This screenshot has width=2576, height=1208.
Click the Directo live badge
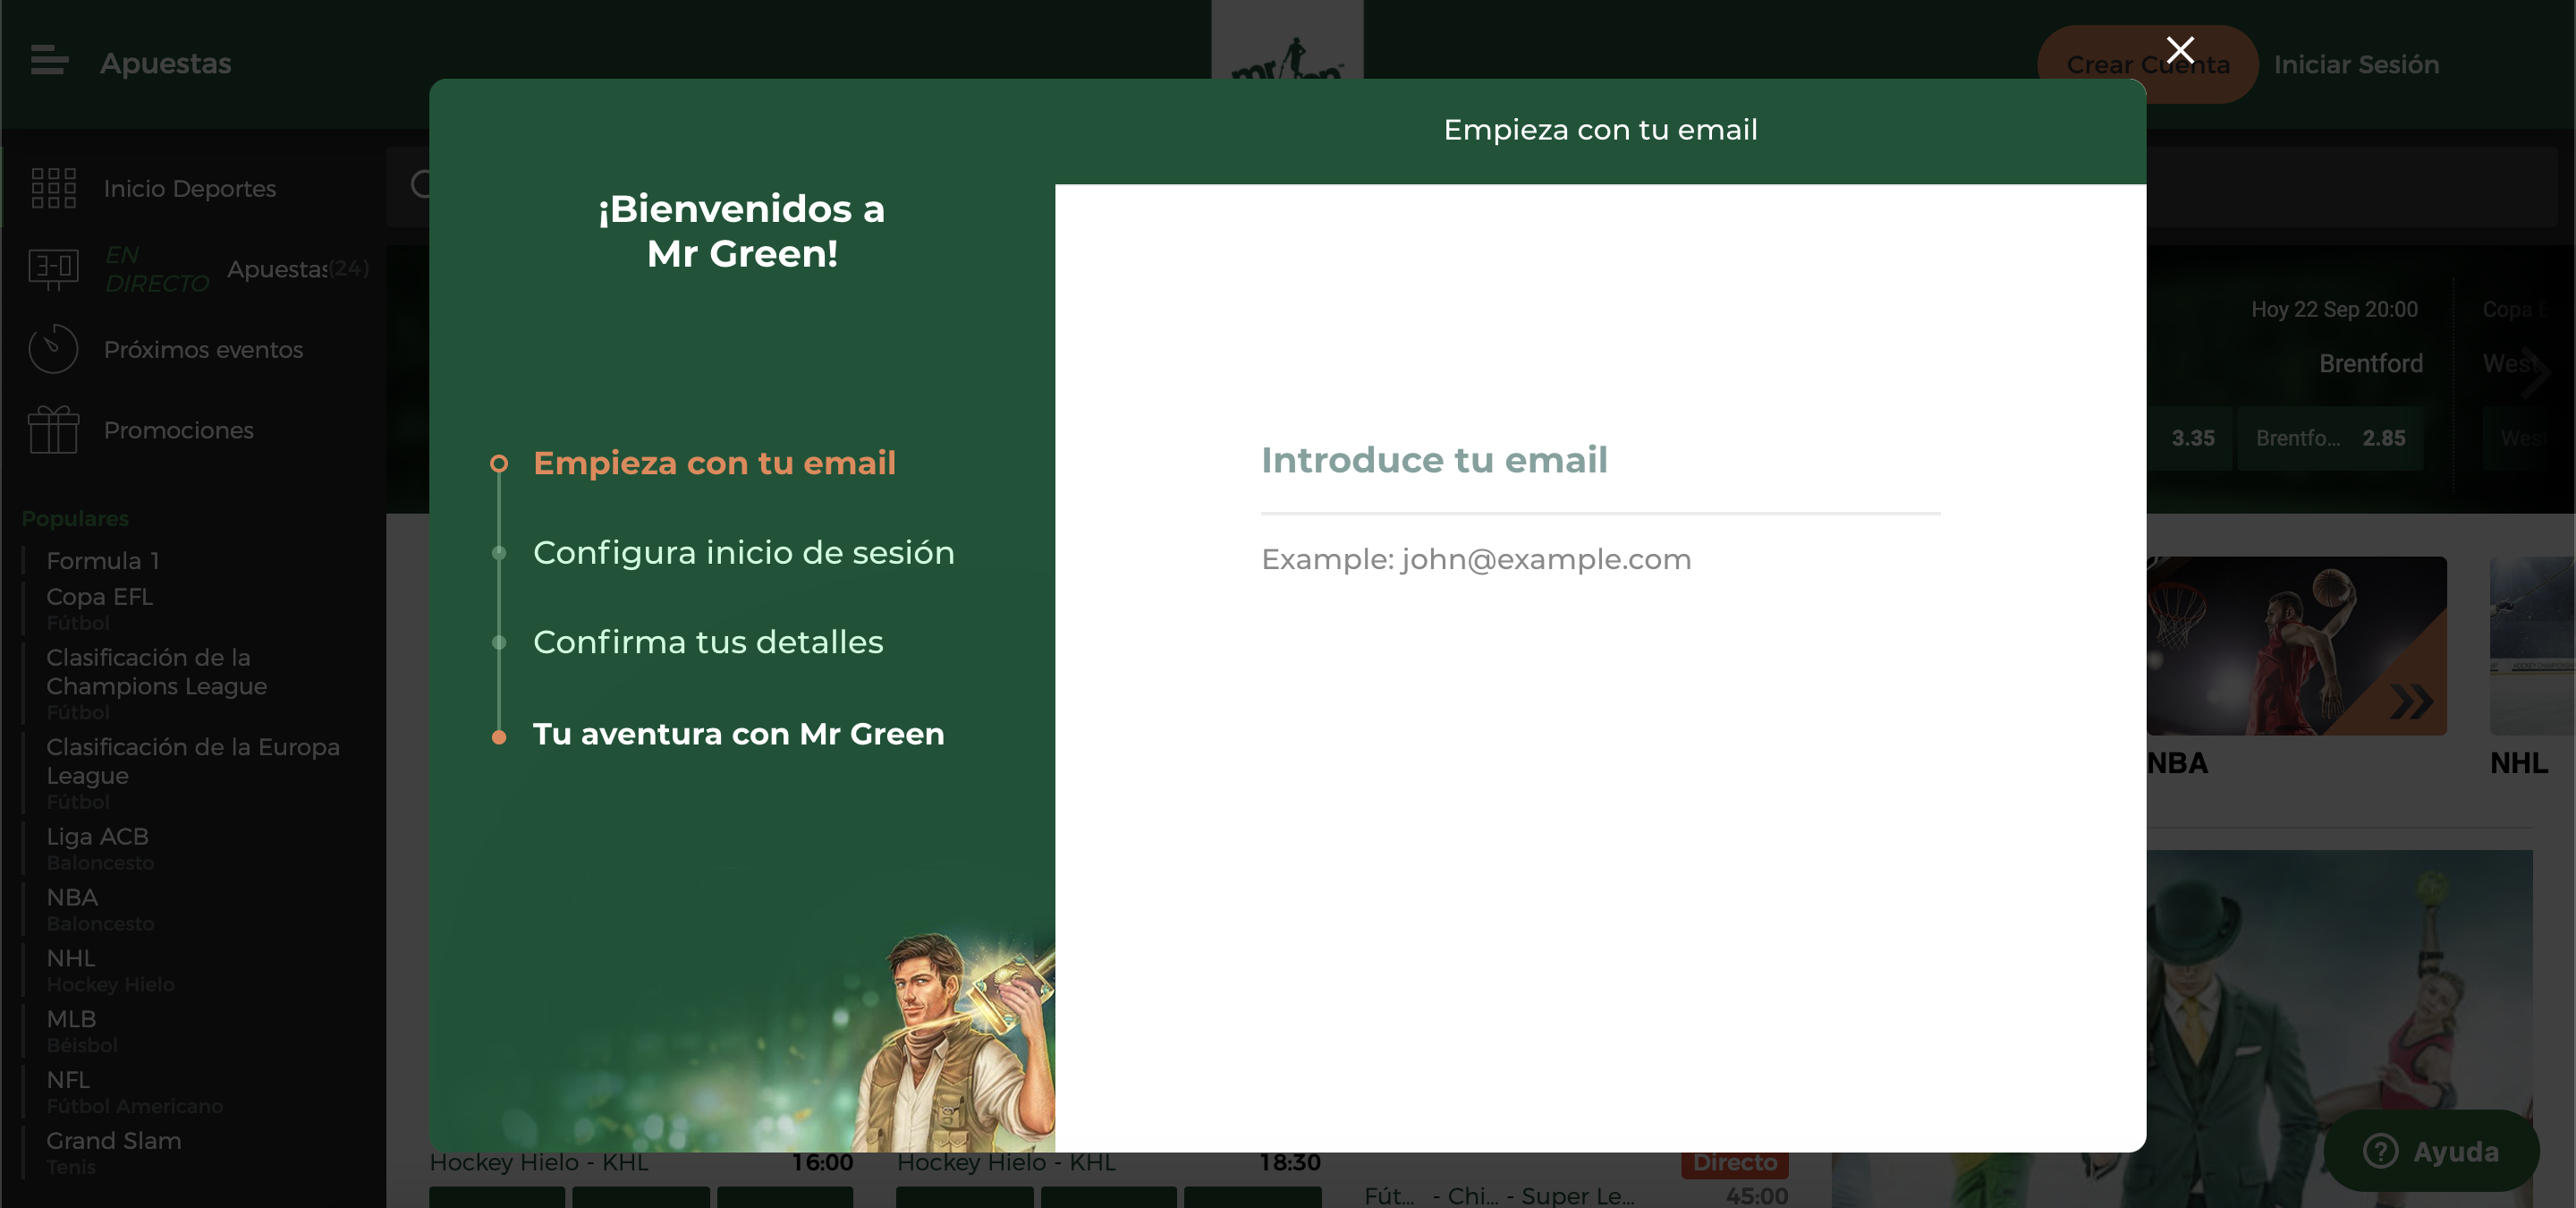(x=1734, y=1163)
